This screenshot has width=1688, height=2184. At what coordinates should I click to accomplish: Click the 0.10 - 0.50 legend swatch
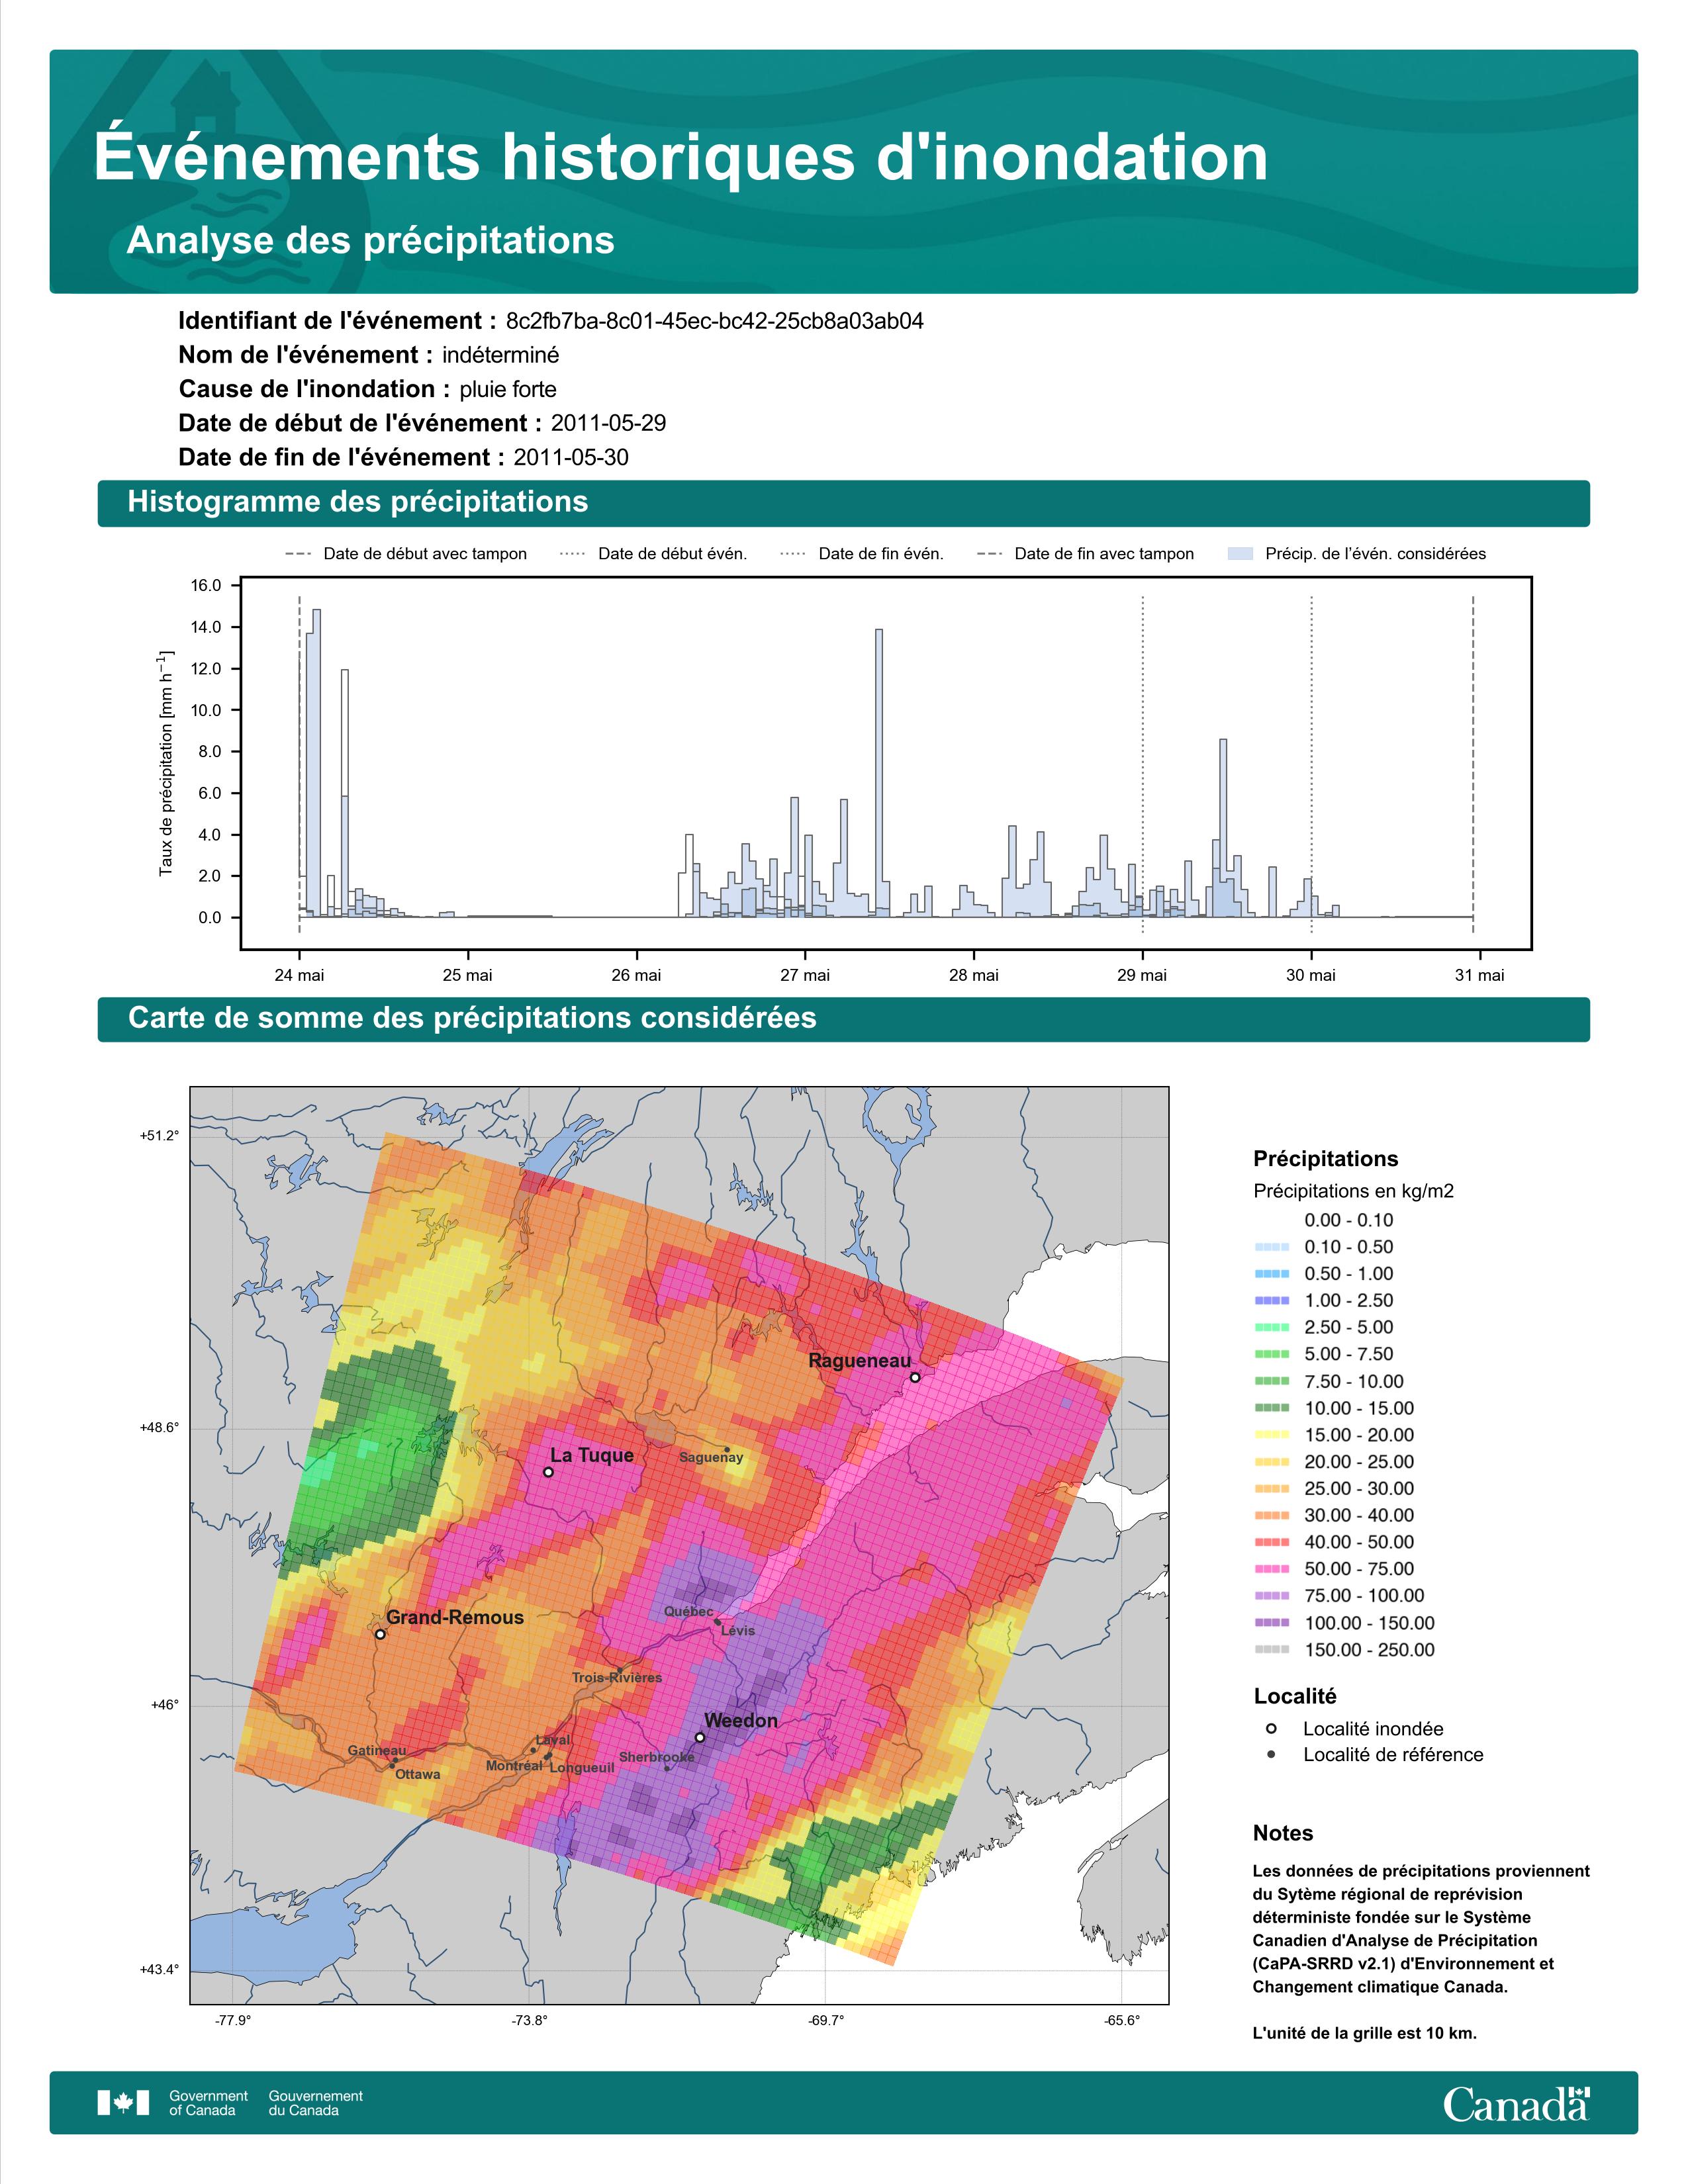pyautogui.click(x=1271, y=1247)
